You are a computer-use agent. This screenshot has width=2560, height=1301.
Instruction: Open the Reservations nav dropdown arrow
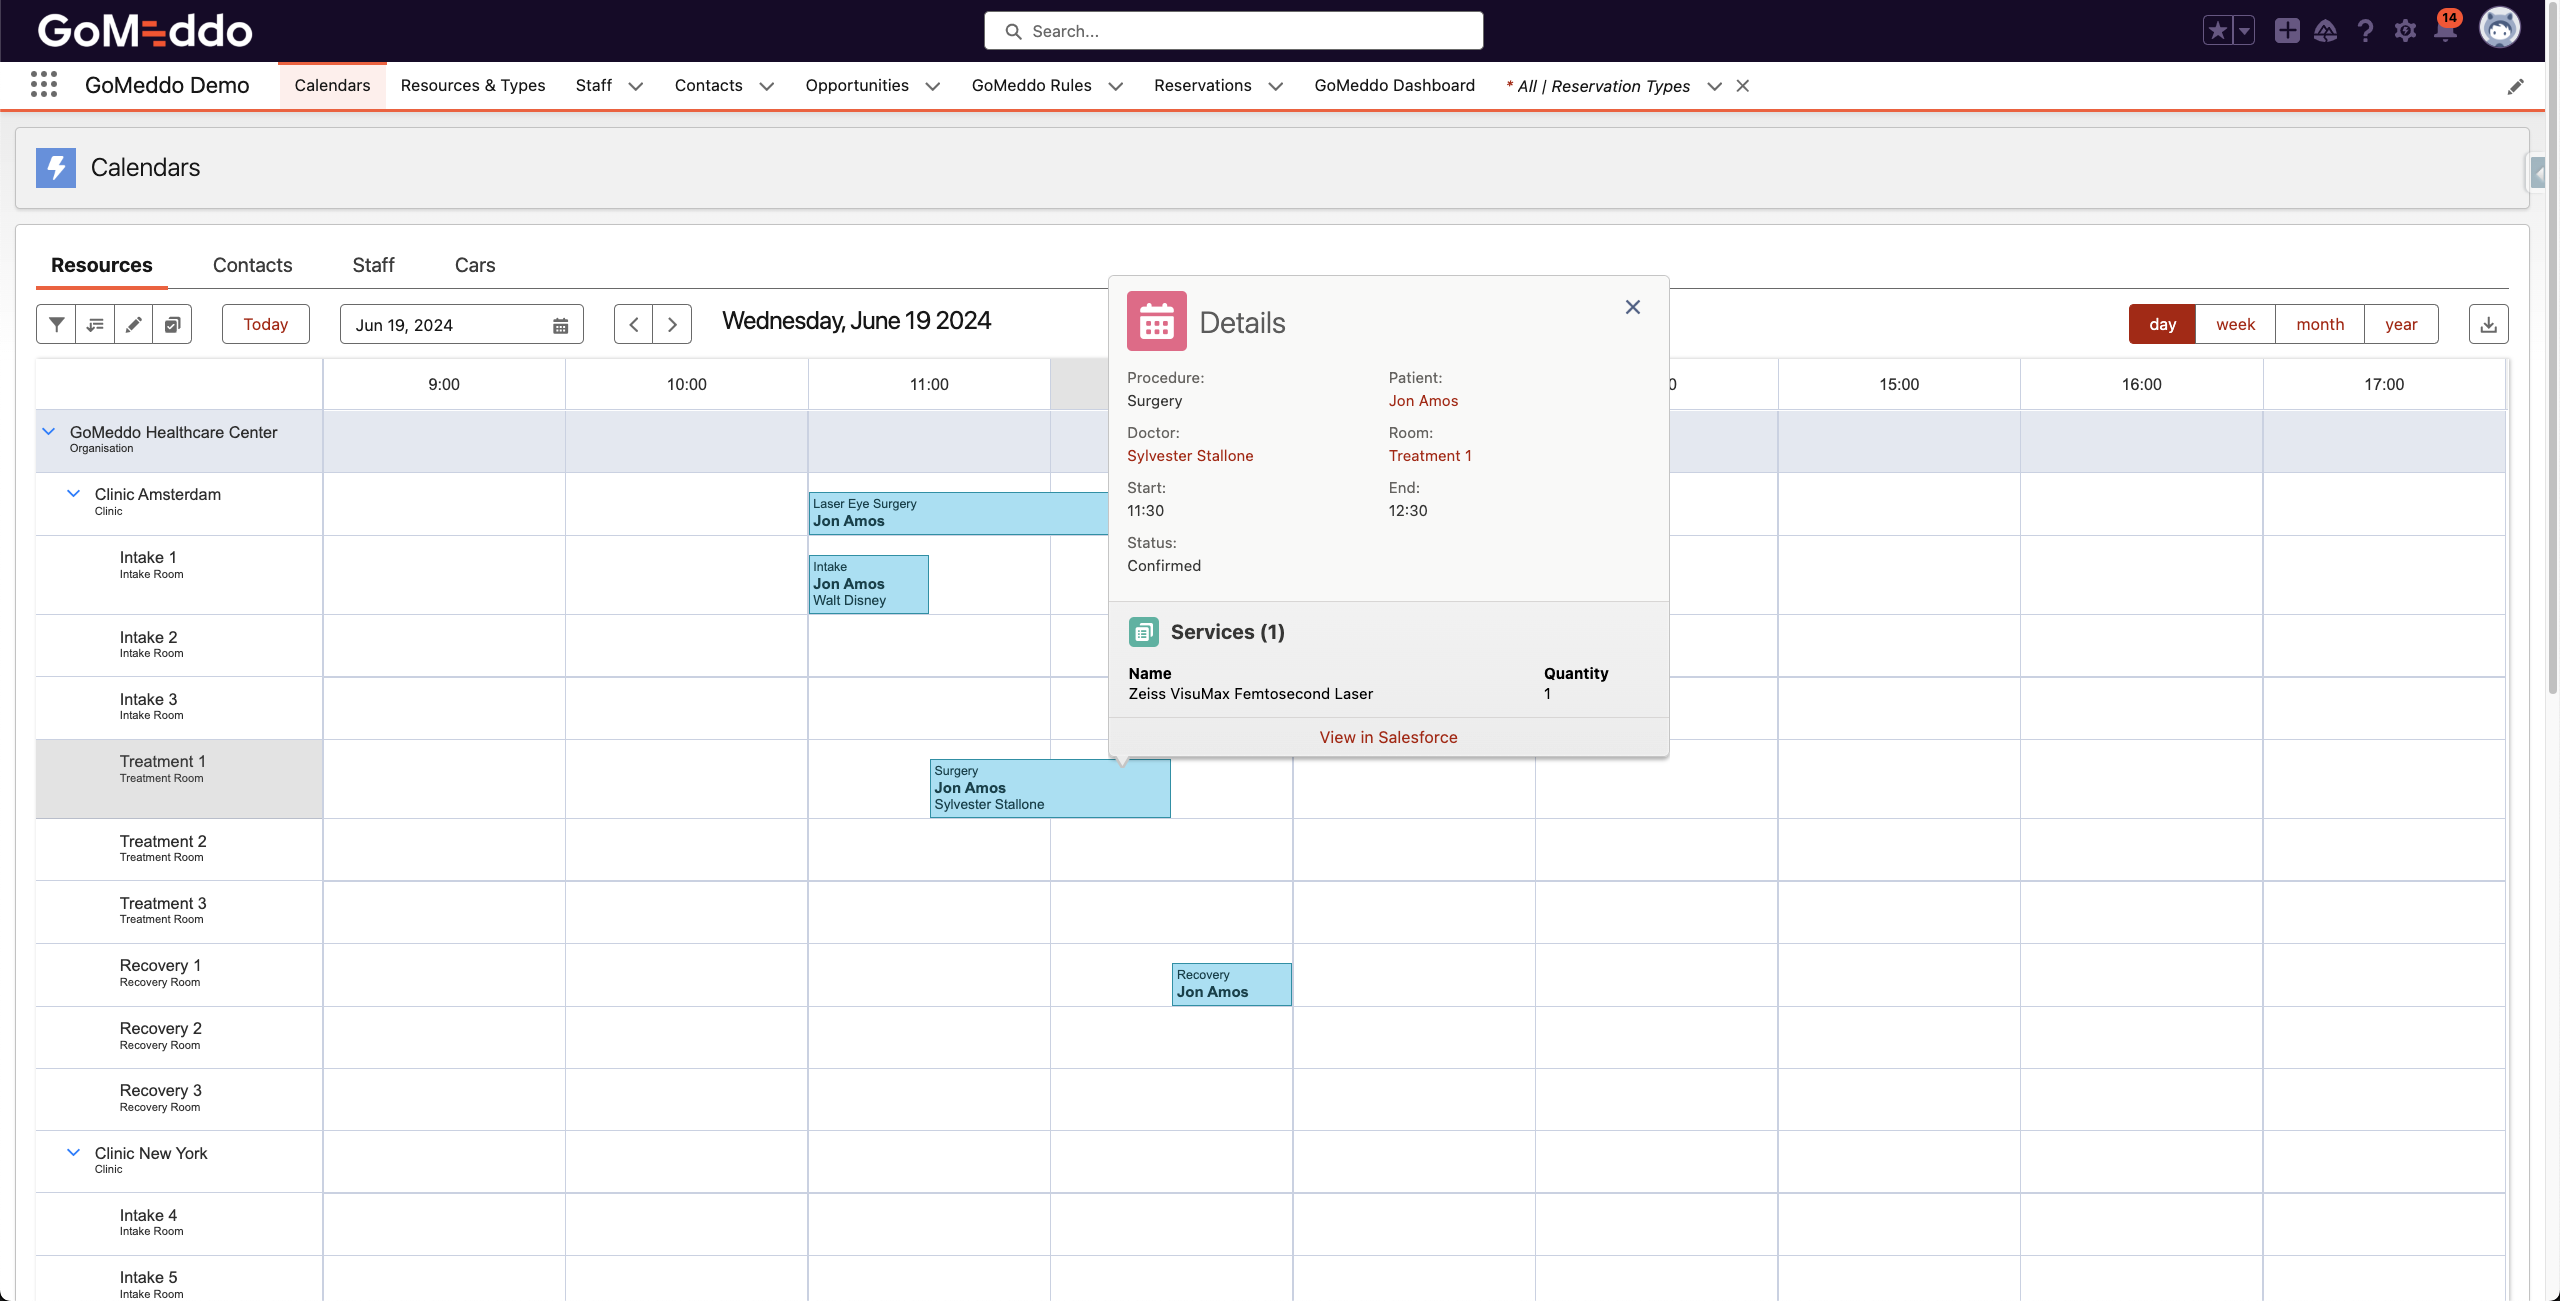tap(1276, 86)
